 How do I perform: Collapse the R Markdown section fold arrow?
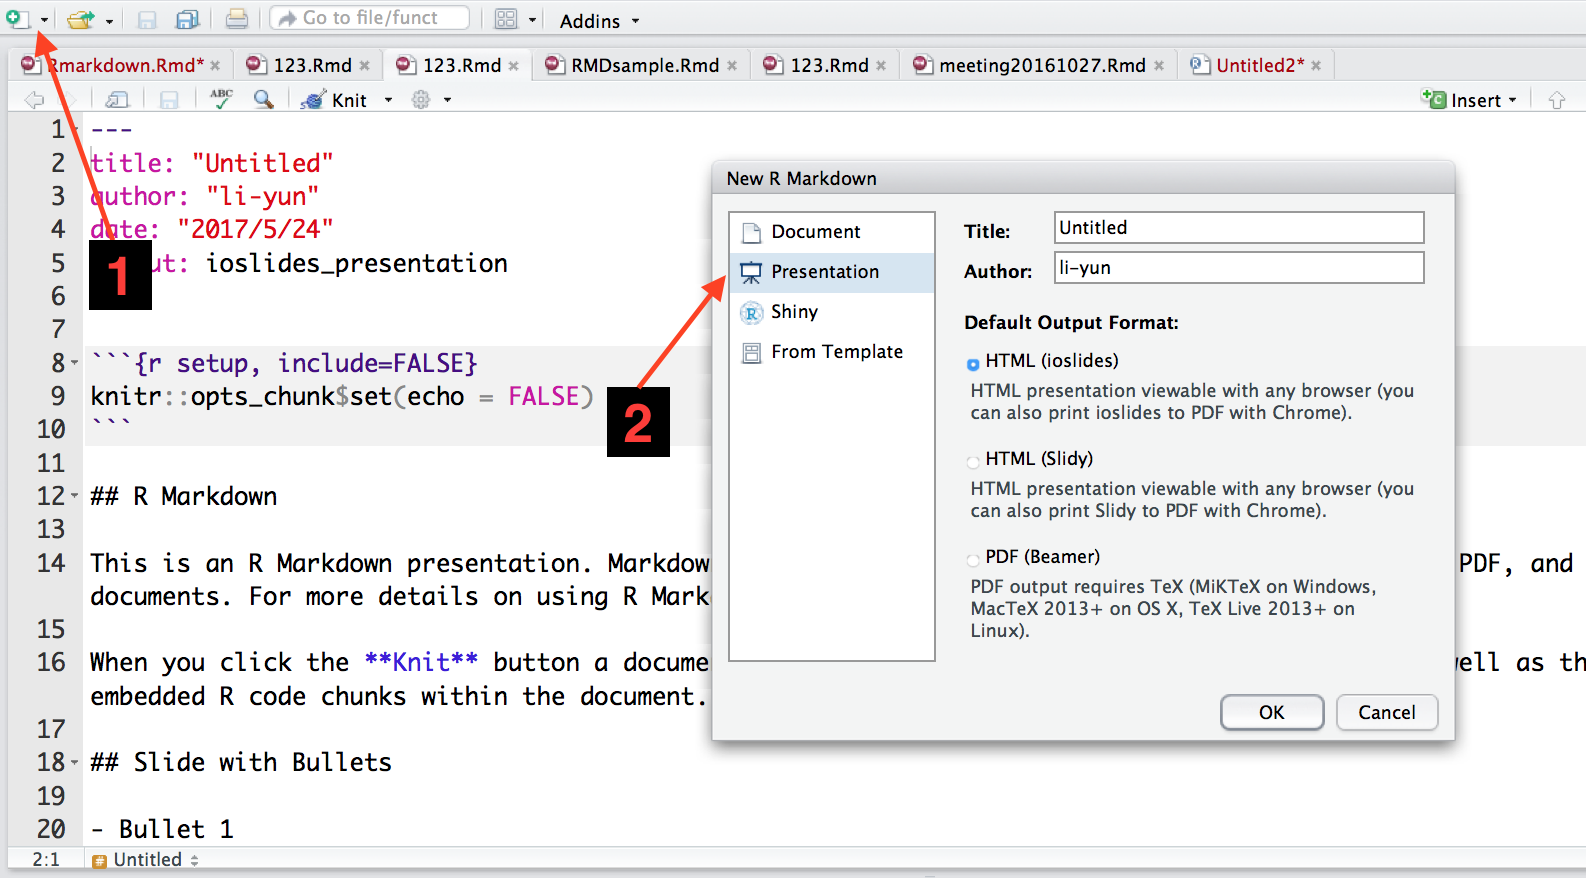(x=74, y=496)
